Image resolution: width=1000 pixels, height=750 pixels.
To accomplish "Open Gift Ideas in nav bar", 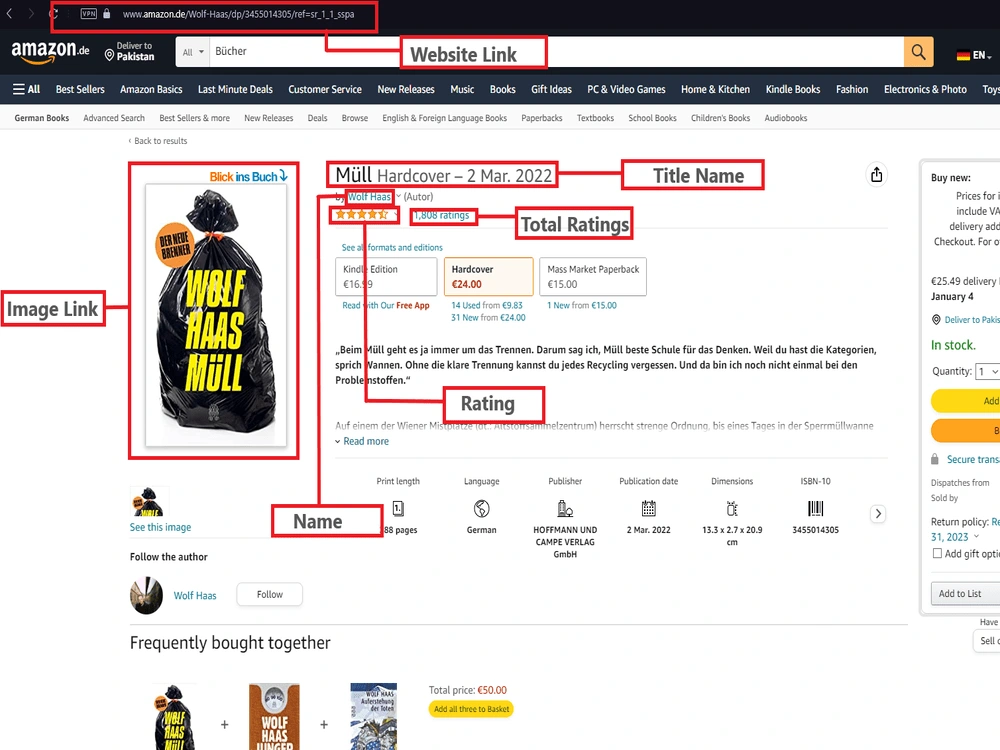I will (x=551, y=89).
